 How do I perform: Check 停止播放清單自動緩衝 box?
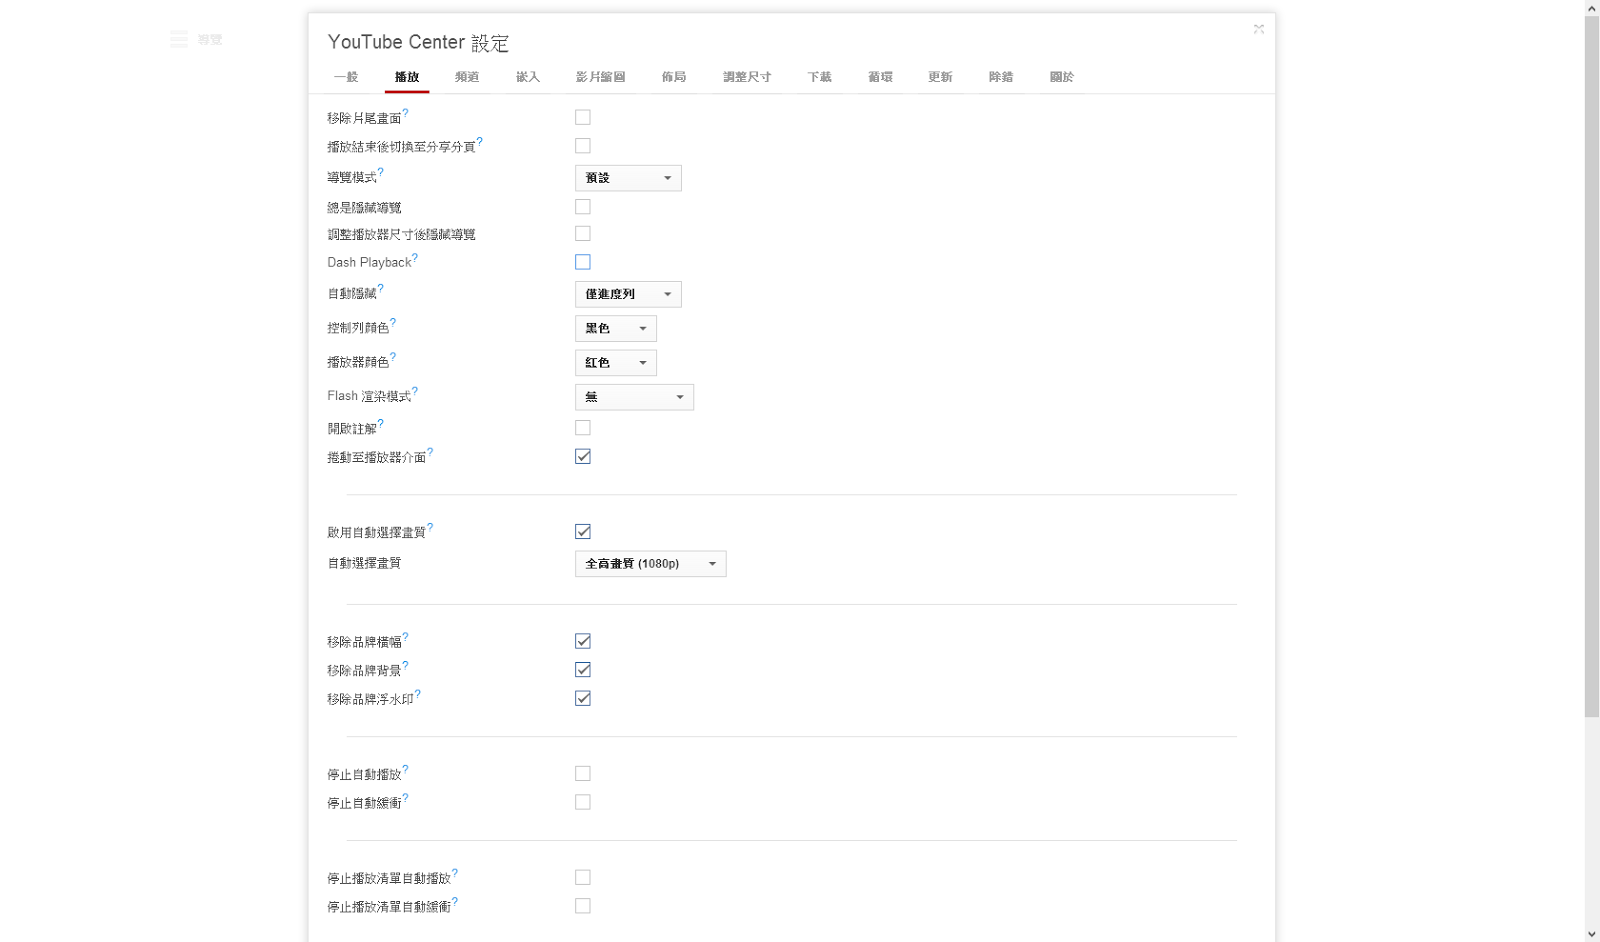click(583, 906)
